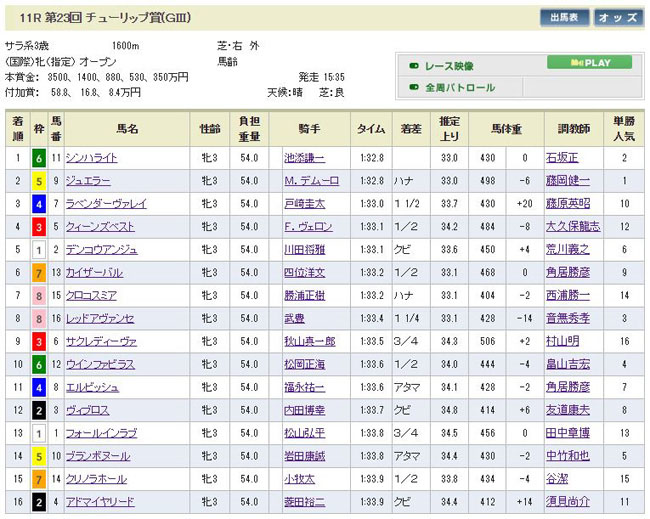Image resolution: width=650 pixels, height=519 pixels.
Task: Open the 全周パトロール video link
Action: point(460,88)
